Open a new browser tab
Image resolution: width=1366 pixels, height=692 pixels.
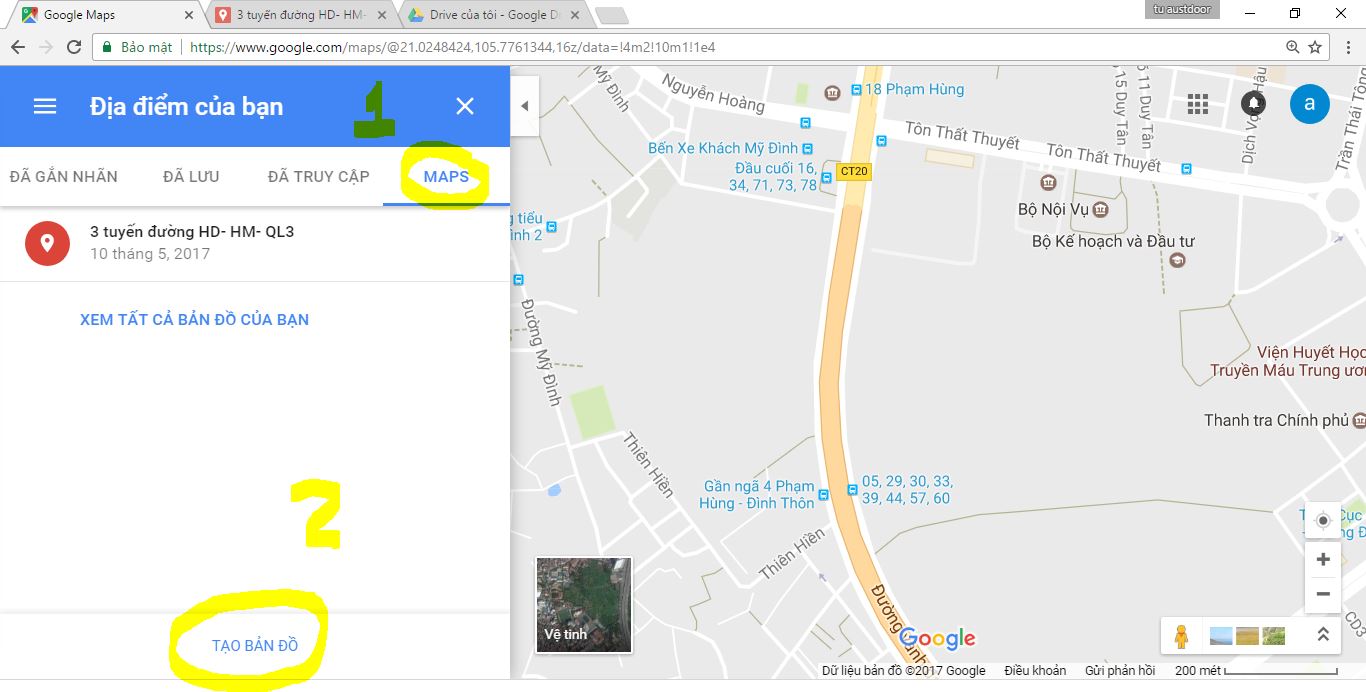click(611, 15)
